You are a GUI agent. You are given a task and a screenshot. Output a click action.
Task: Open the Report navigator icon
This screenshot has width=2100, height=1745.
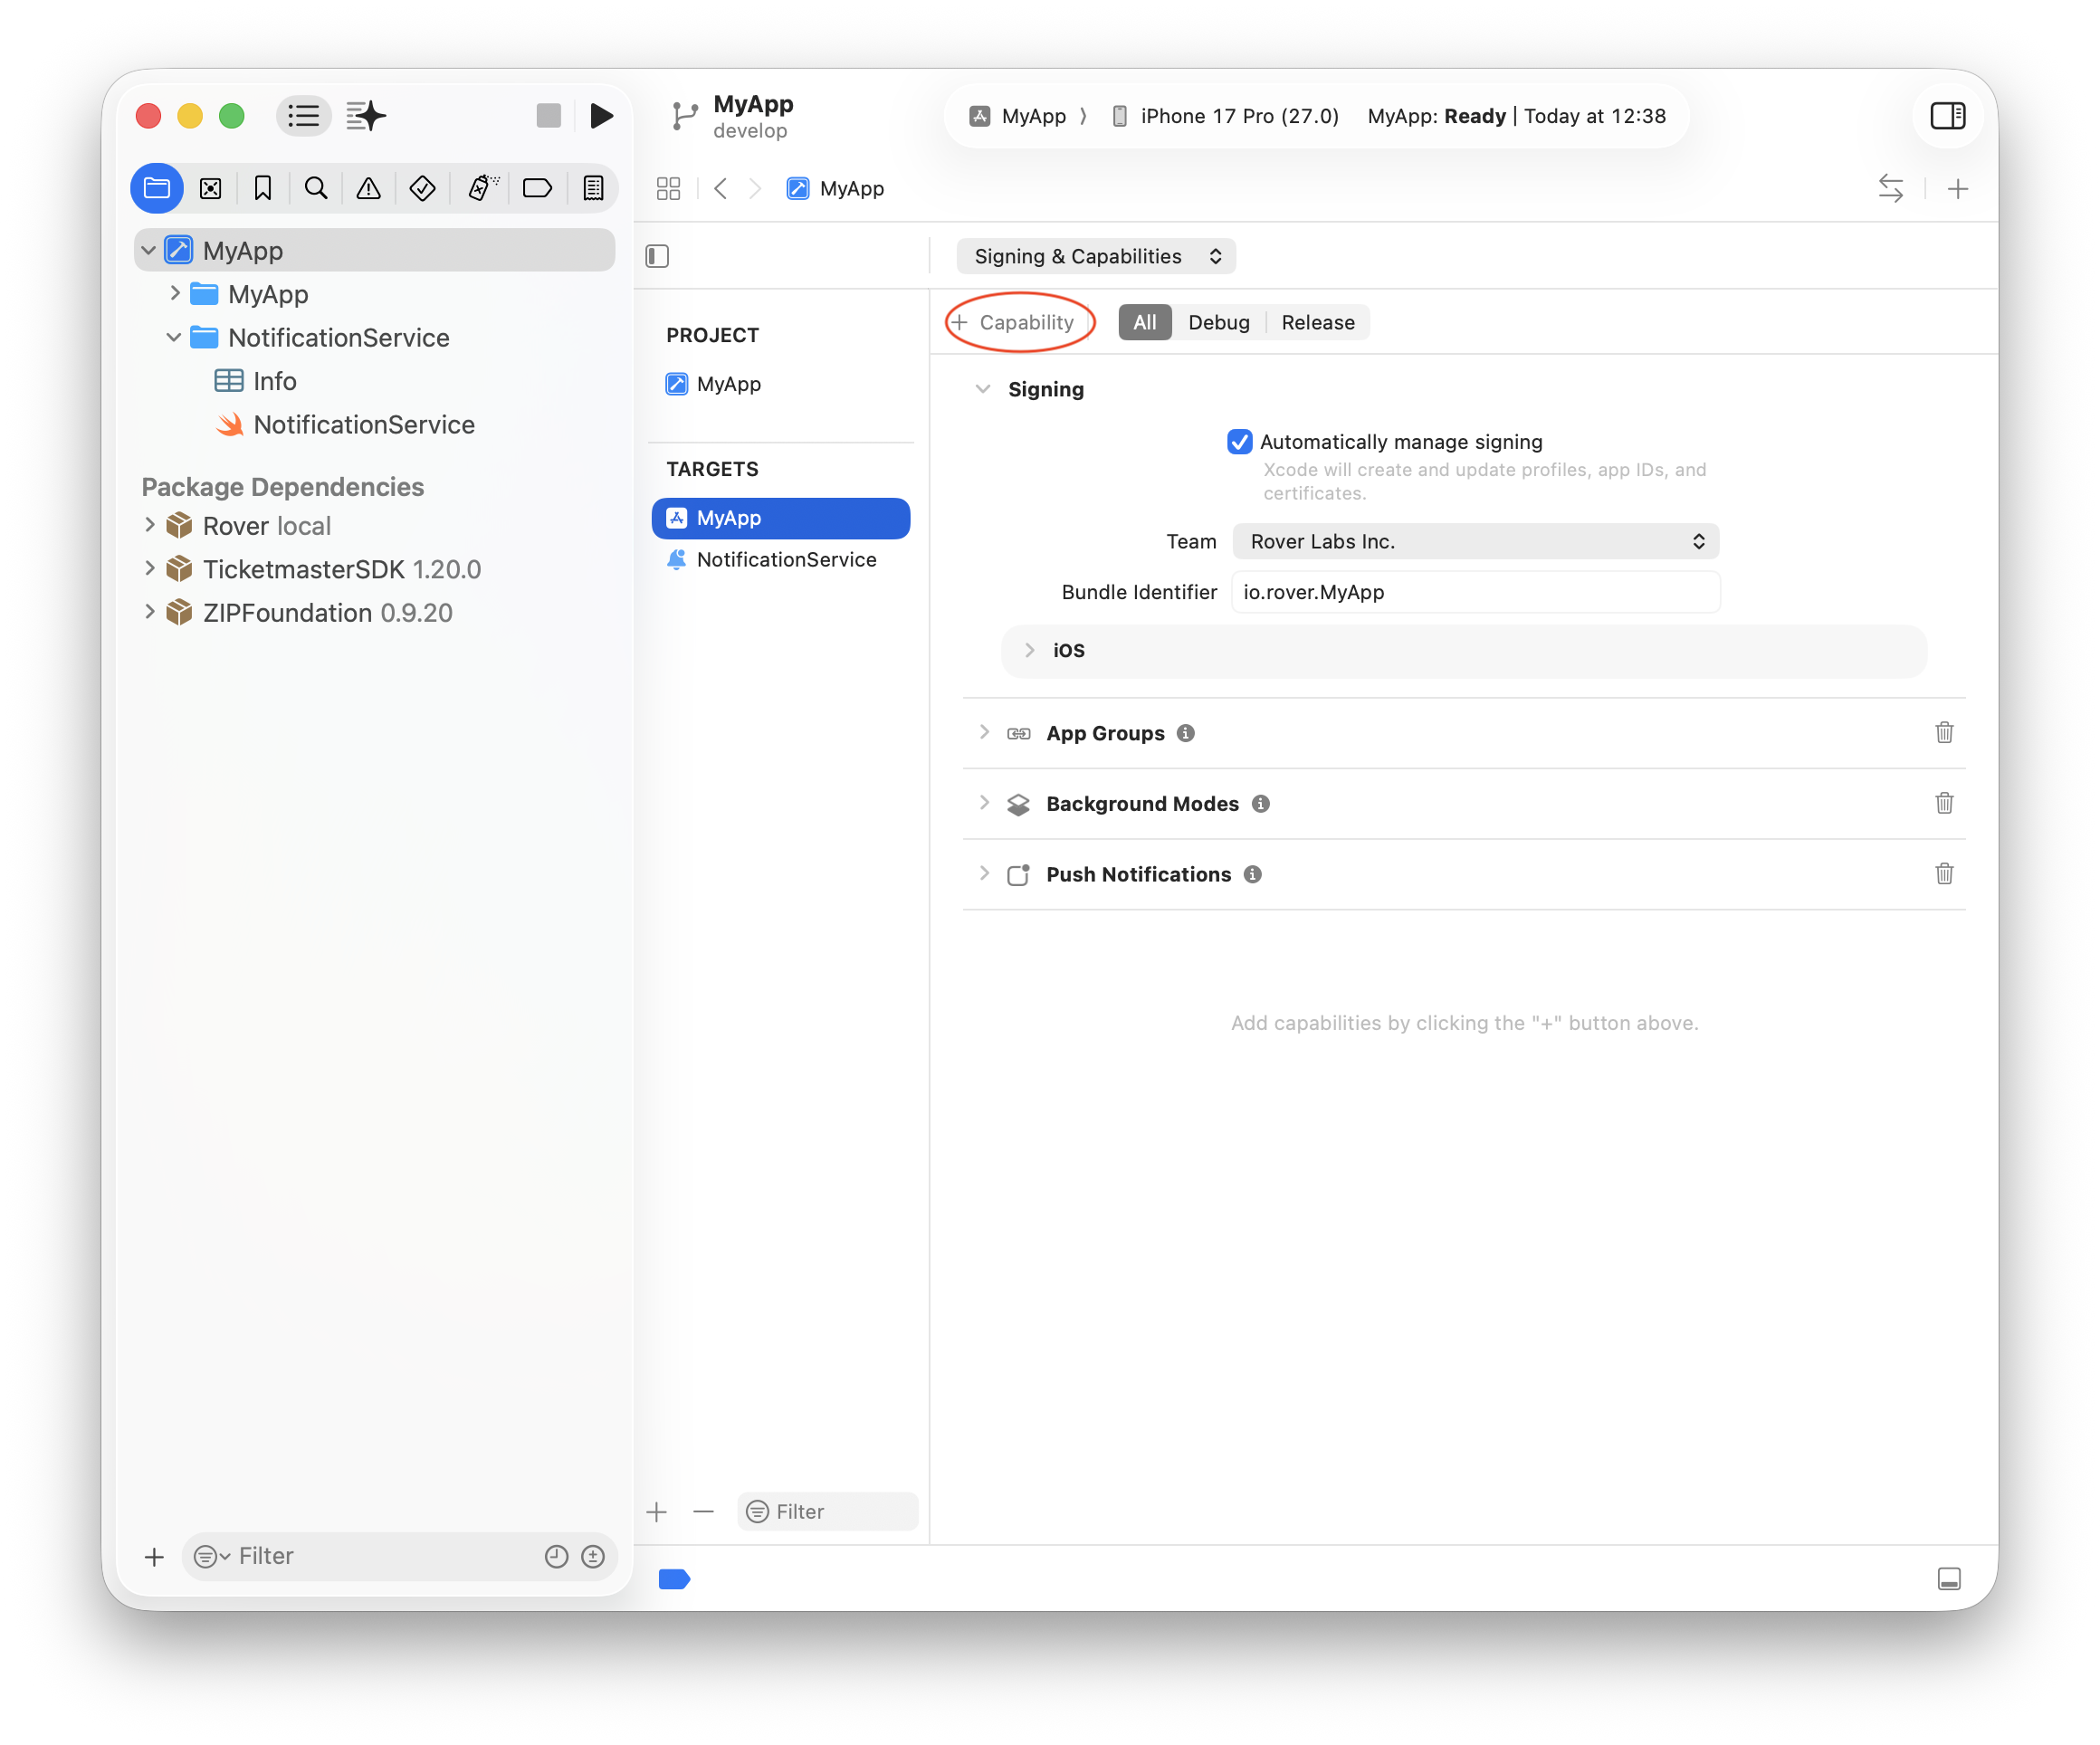pos(594,188)
